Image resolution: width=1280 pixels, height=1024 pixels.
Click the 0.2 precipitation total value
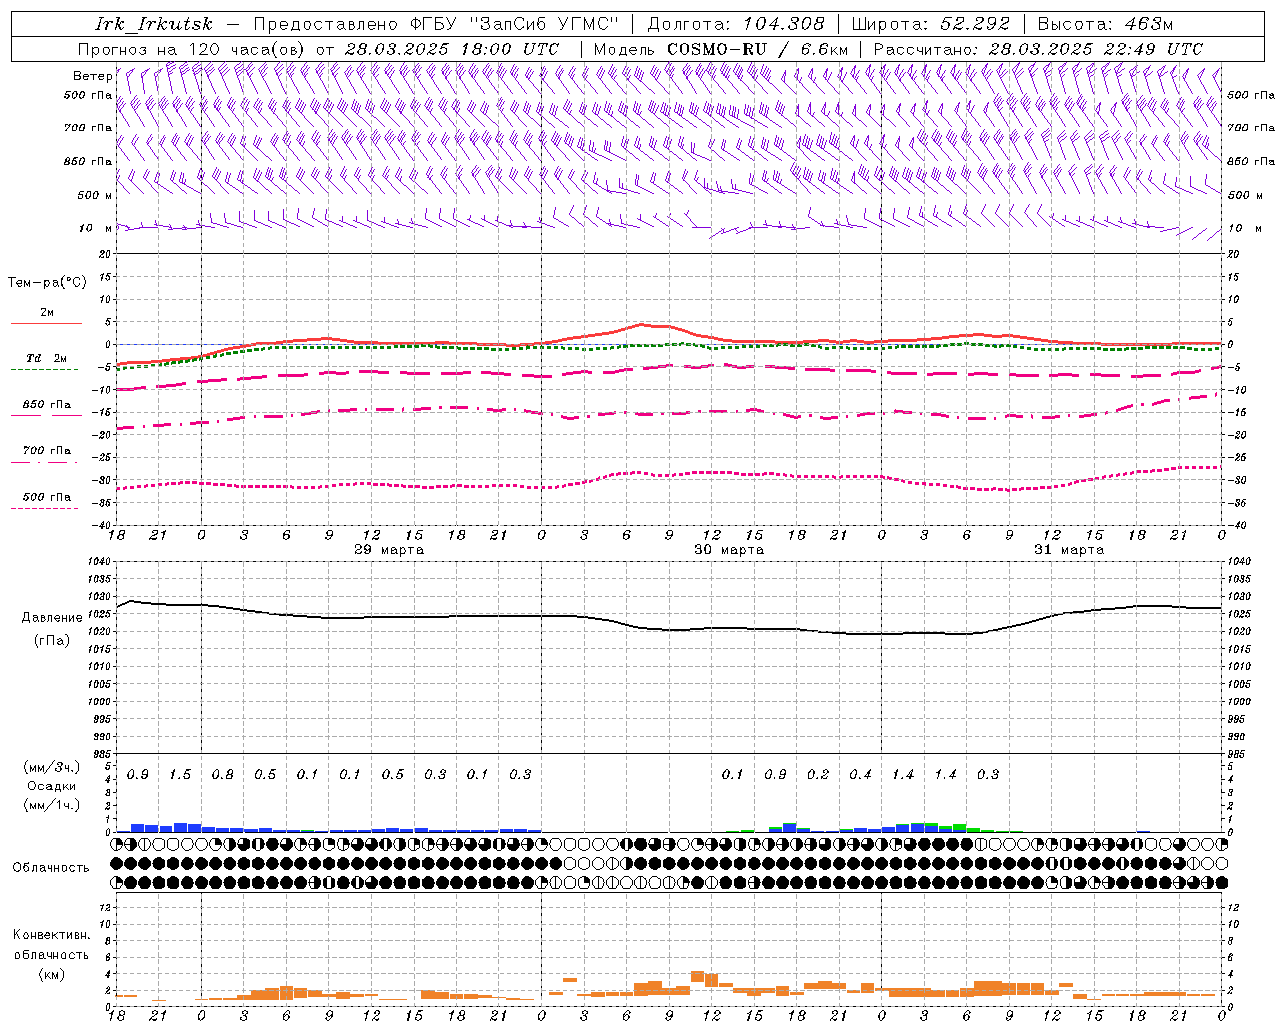tap(818, 775)
